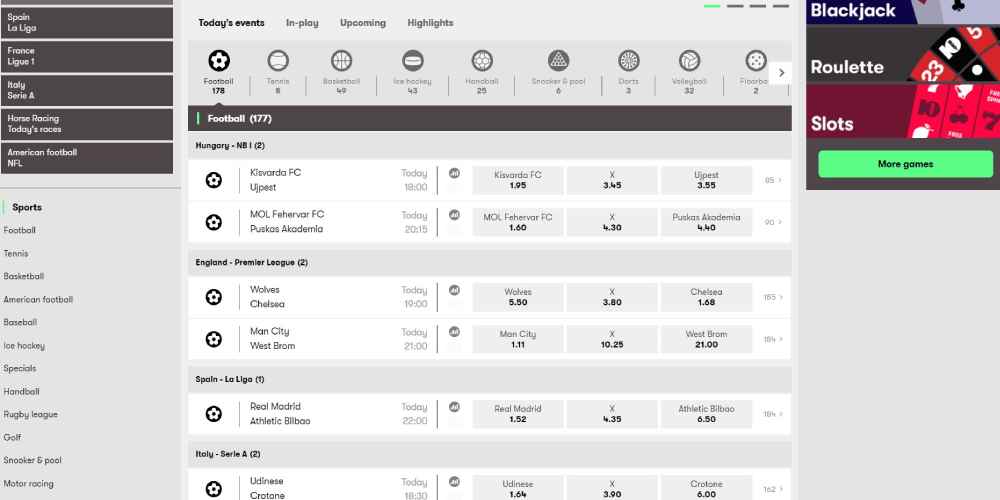Bet on Chelsea at odds 1.68

(x=706, y=297)
